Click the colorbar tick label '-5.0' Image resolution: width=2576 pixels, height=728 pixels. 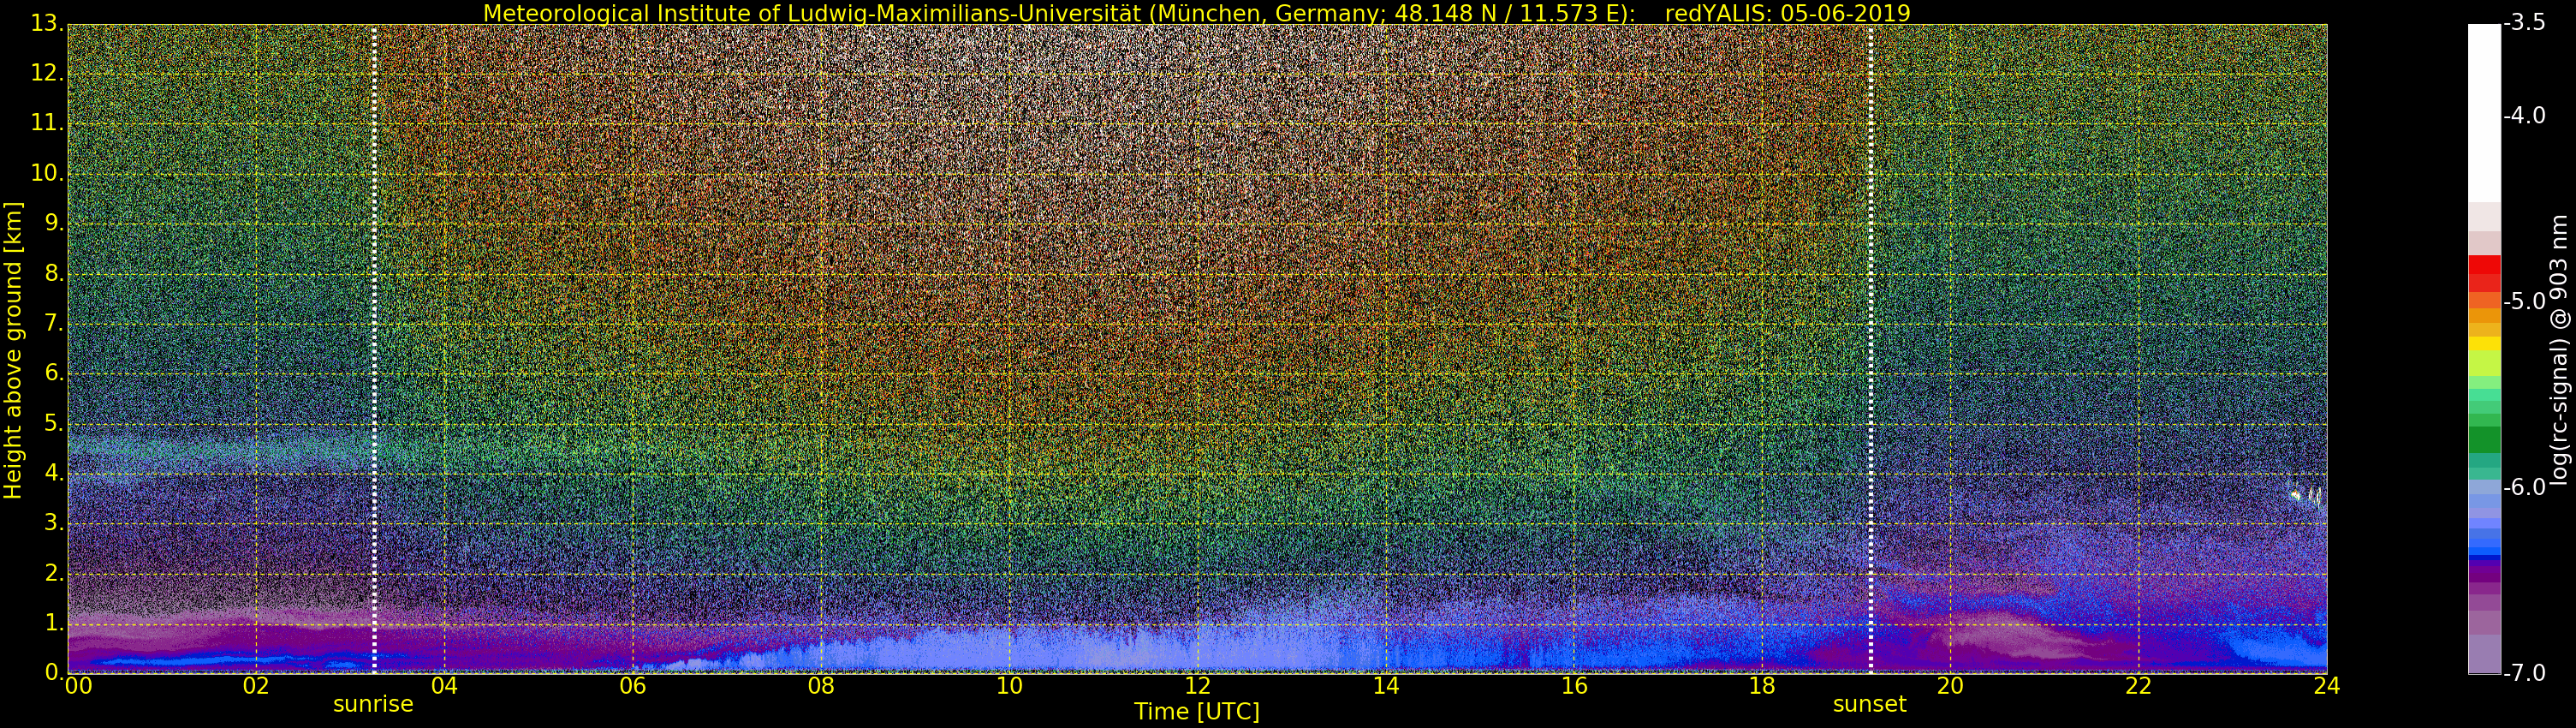click(2525, 302)
